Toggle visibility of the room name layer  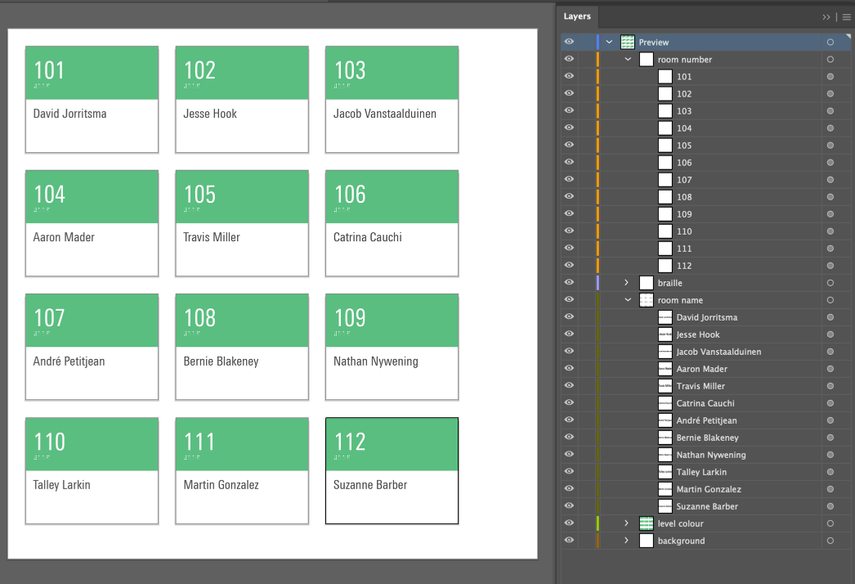[568, 299]
